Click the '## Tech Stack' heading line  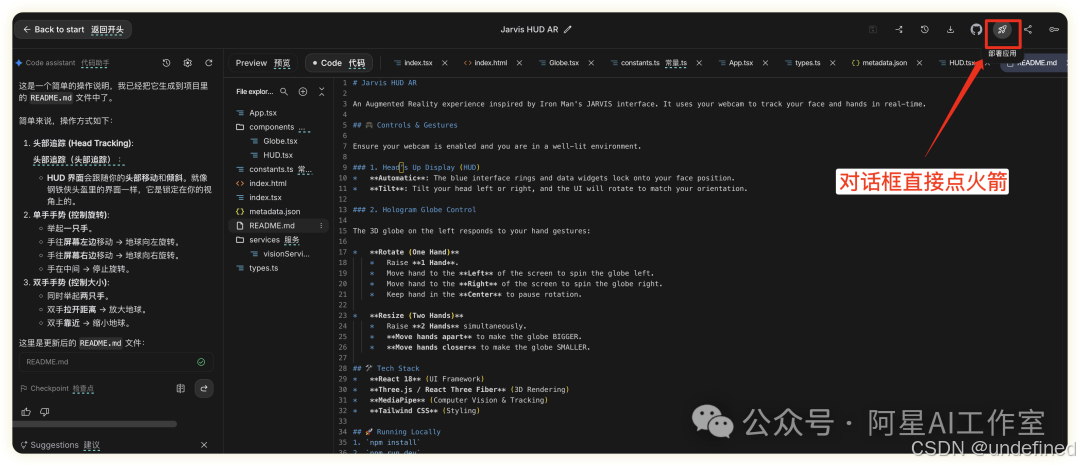pos(388,368)
